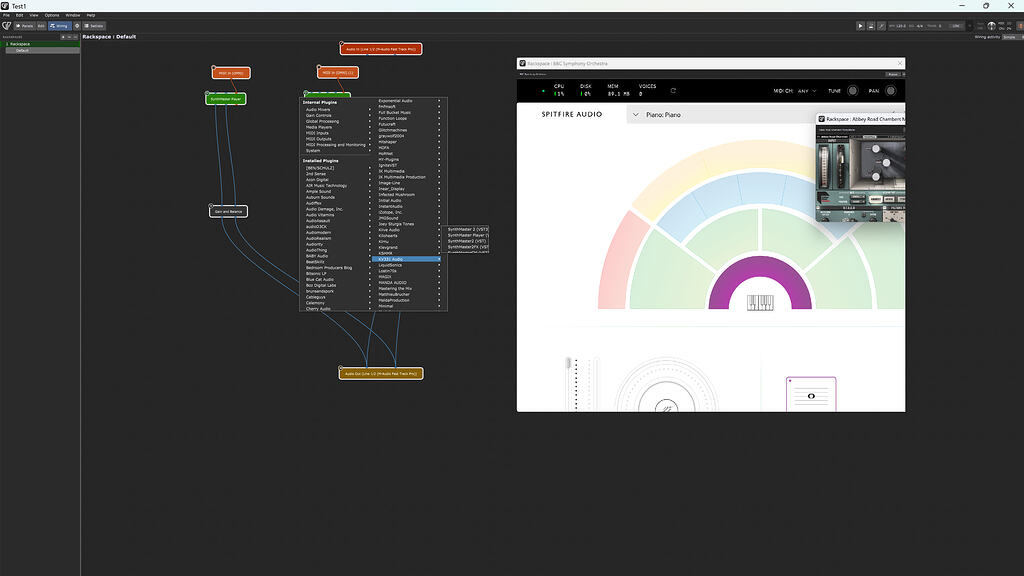Click the gear icon next to Wiring
Viewport: 1024px width, 576px height.
77,25
